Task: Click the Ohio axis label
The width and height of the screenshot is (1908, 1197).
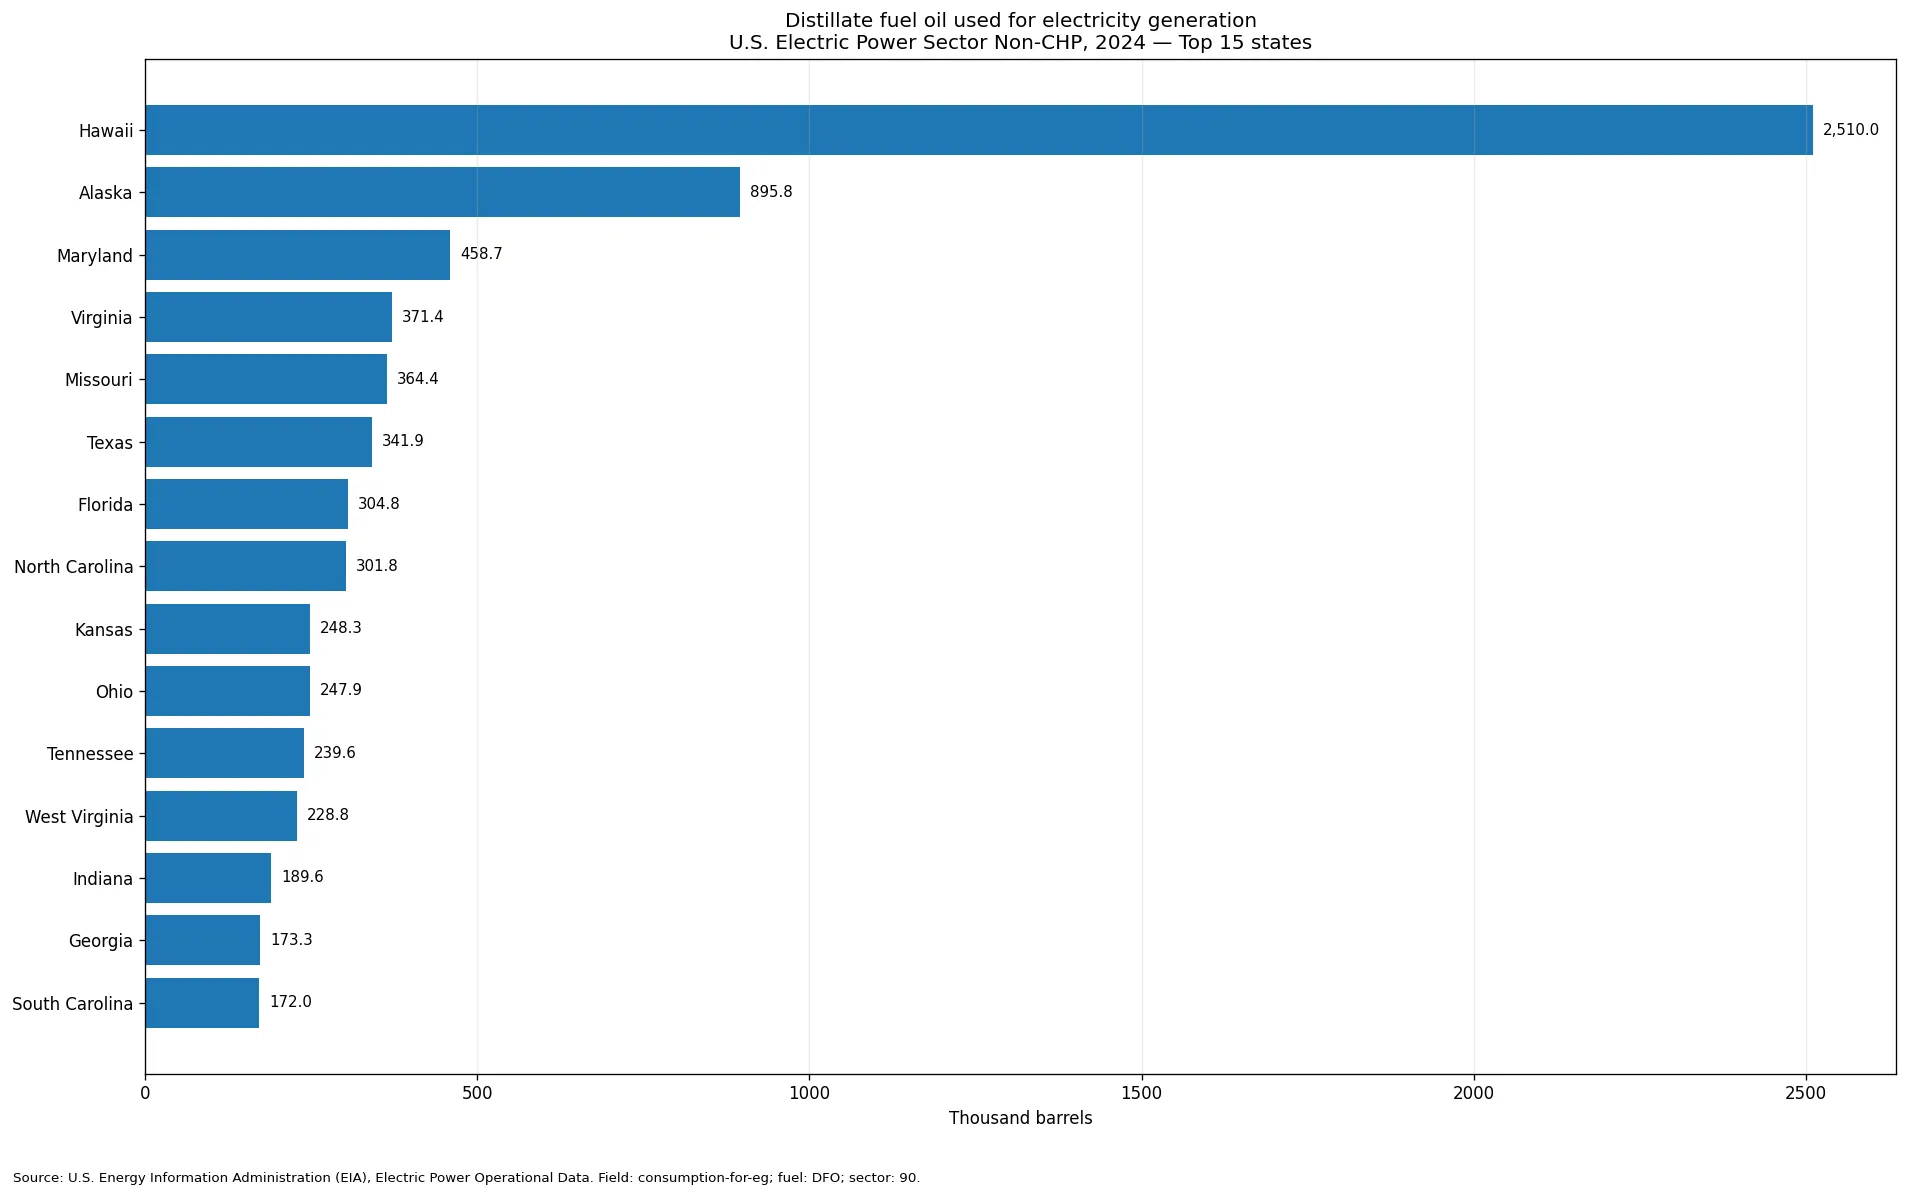Action: 115,692
